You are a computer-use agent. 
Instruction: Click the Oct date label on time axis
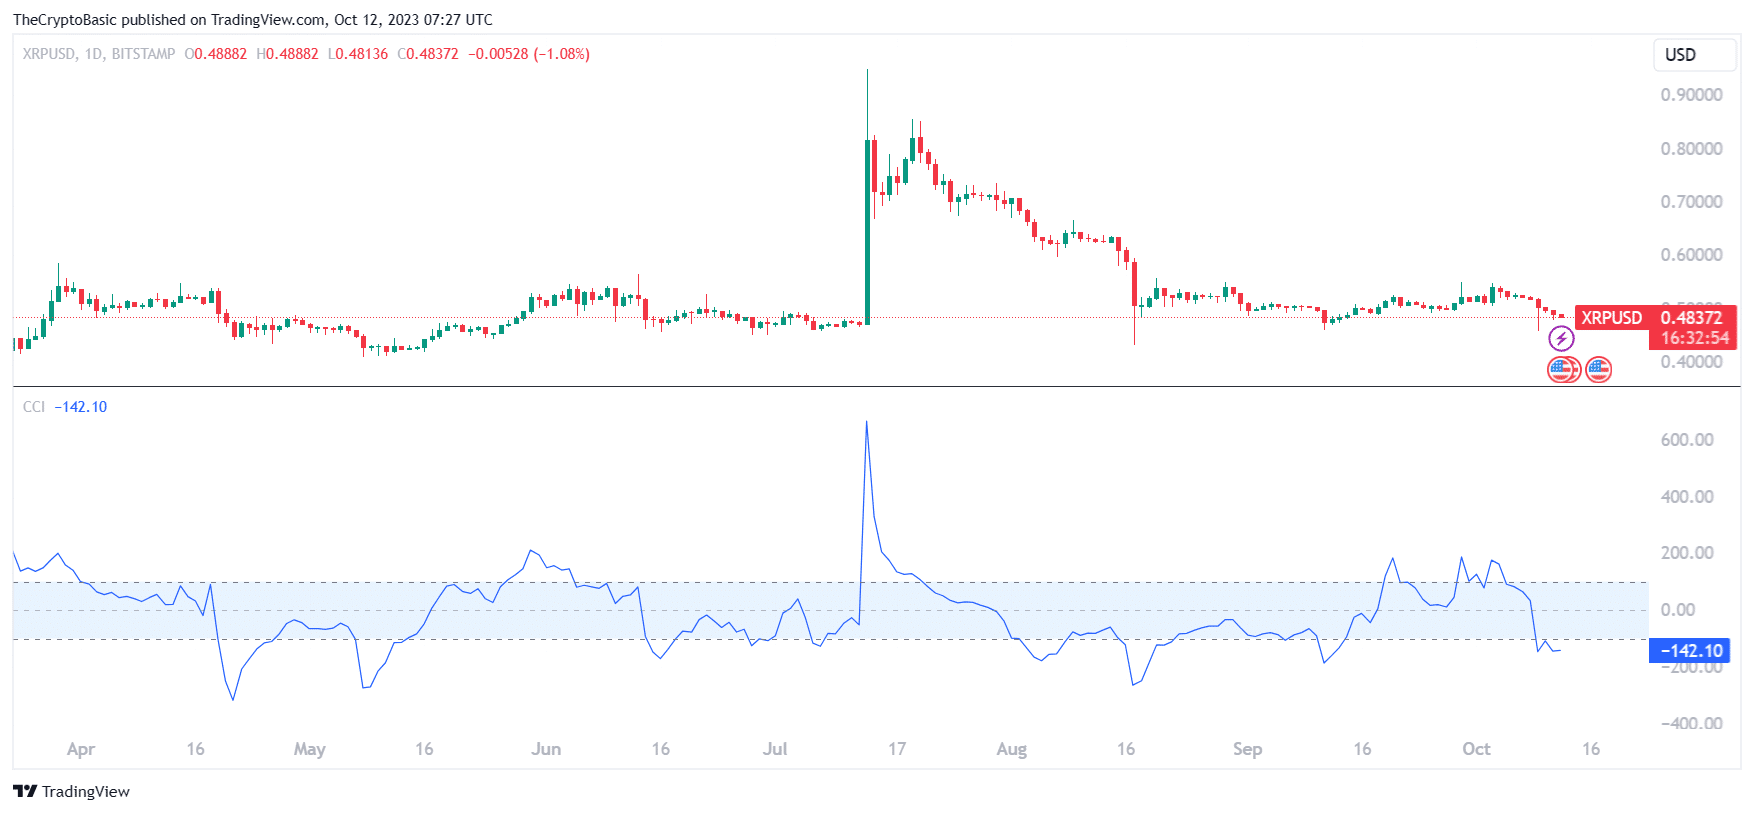coord(1476,749)
